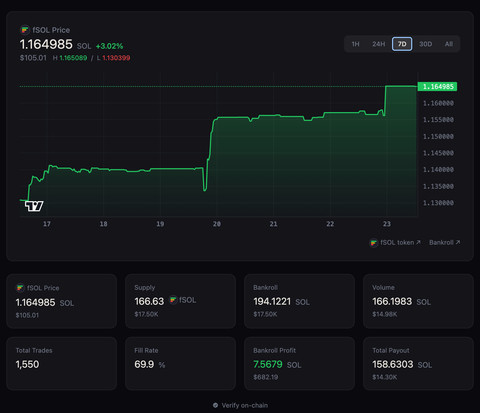
Task: Open the Bankroll link under the chart
Action: [445, 242]
